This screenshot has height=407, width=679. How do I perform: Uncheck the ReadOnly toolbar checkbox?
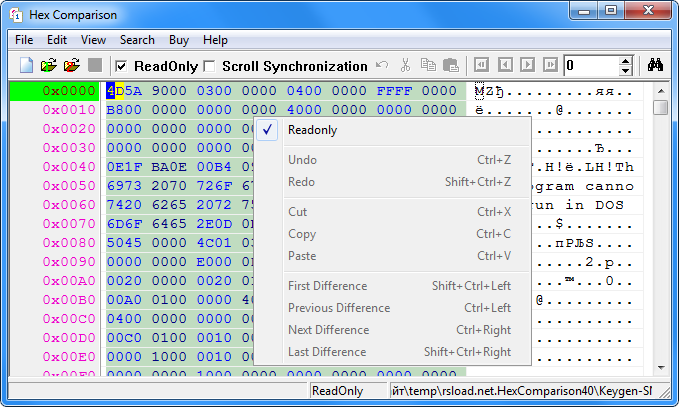[121, 66]
